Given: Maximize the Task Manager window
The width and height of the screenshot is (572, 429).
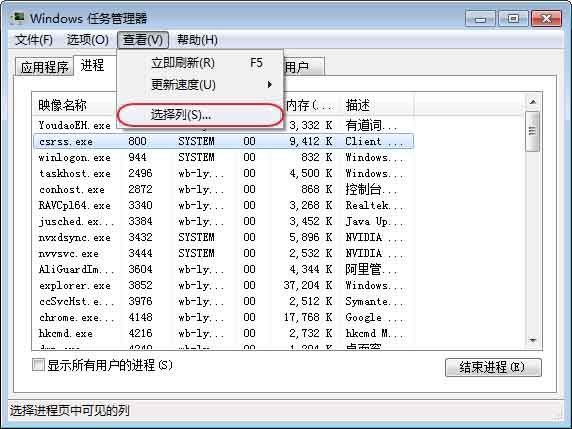Looking at the screenshot, I should [x=513, y=18].
